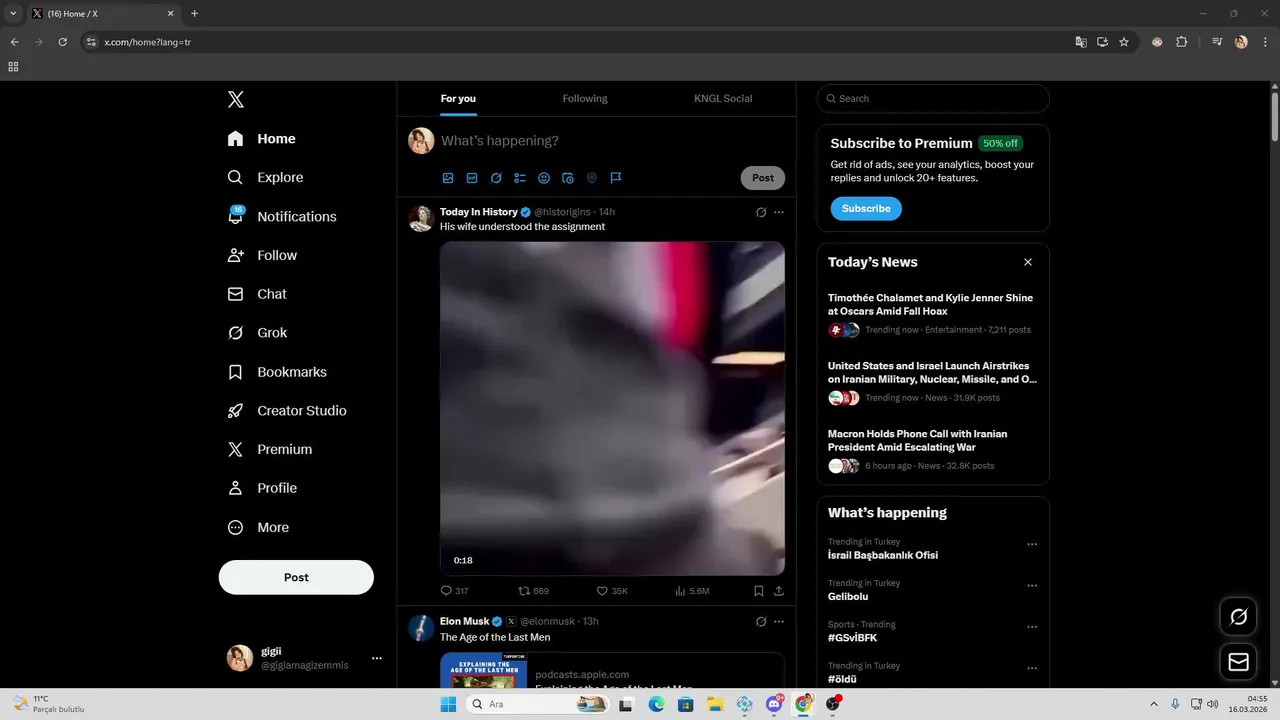Open Timothée Chalamet and Kylie Jenner news

[933, 313]
